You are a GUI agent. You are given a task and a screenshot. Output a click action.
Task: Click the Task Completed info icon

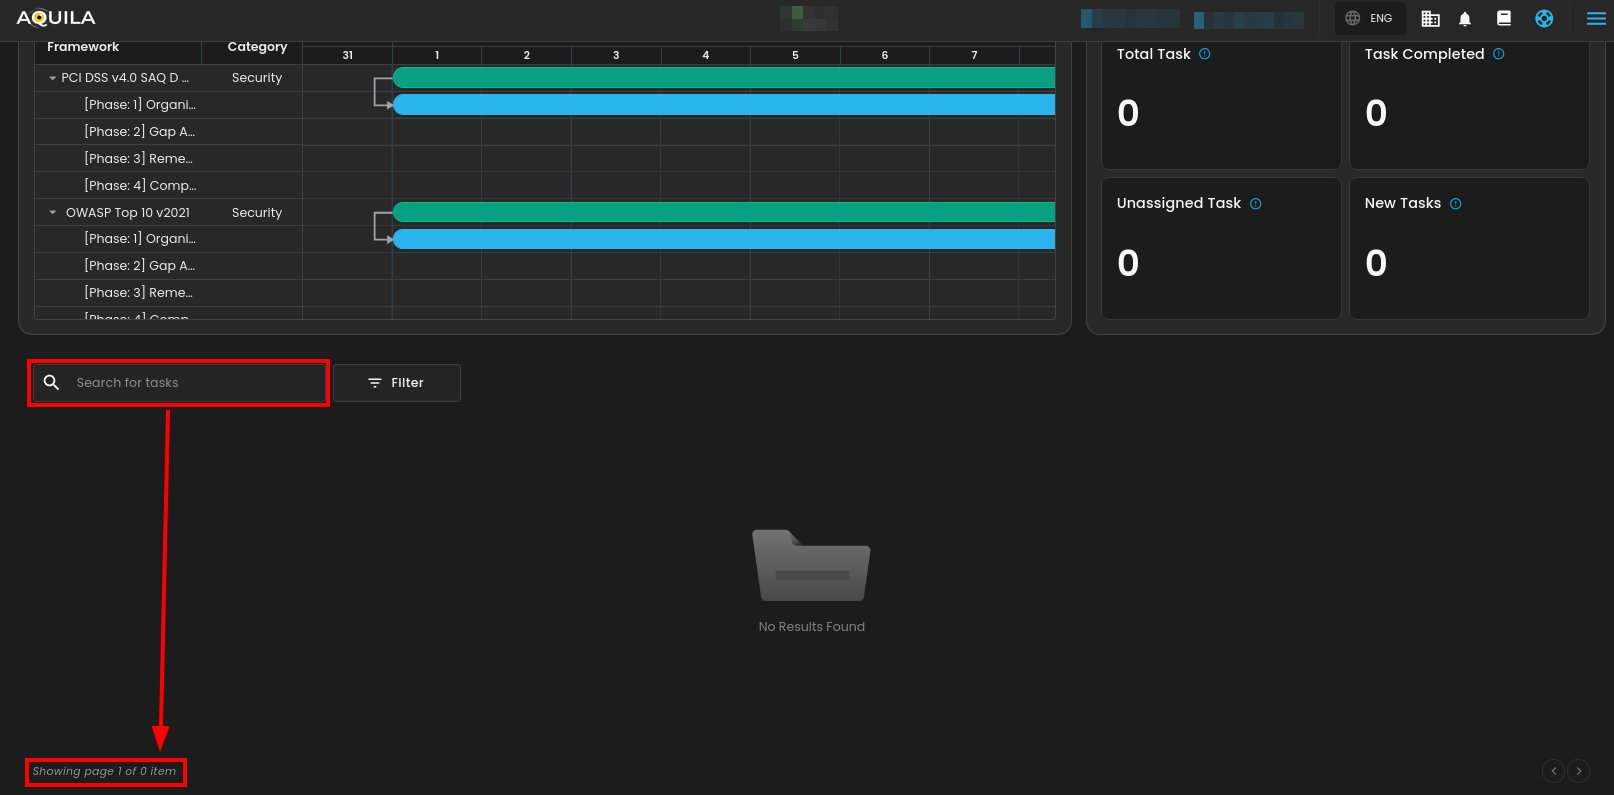pyautogui.click(x=1498, y=54)
